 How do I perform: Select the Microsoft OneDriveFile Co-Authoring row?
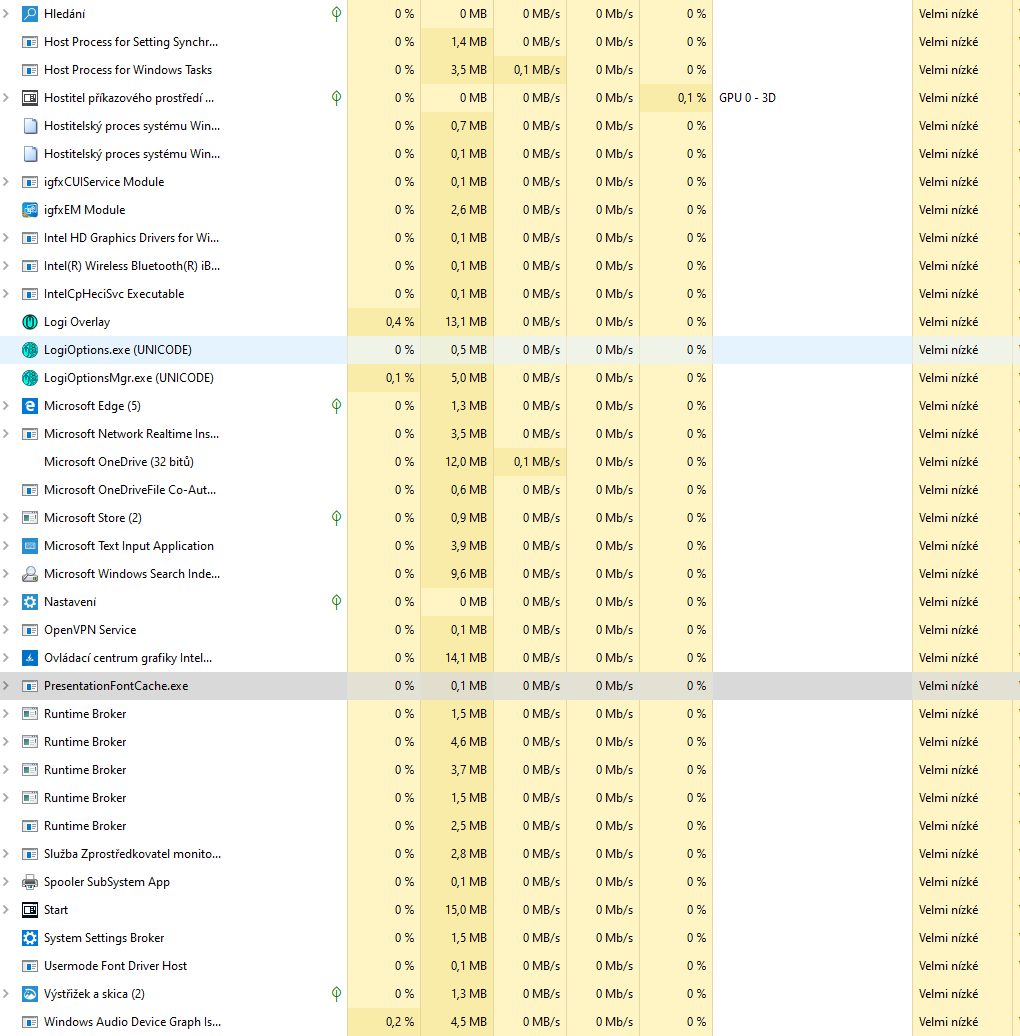pos(510,490)
